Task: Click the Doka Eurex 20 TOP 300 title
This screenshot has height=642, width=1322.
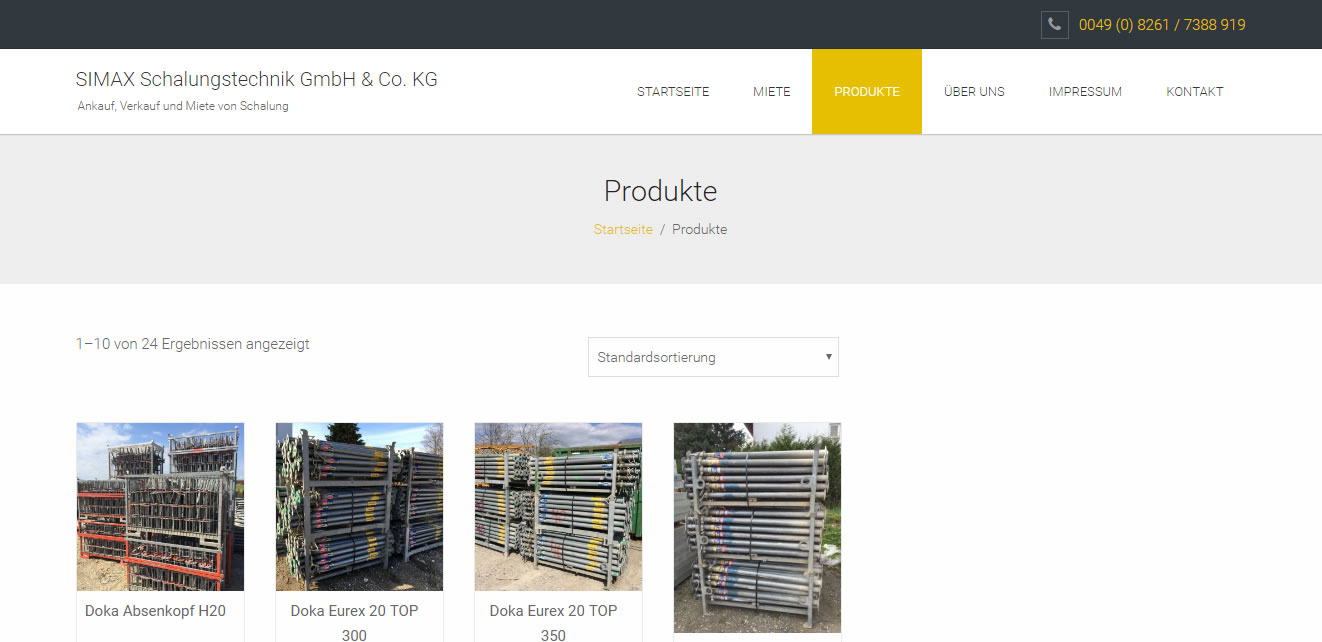Action: 354,623
